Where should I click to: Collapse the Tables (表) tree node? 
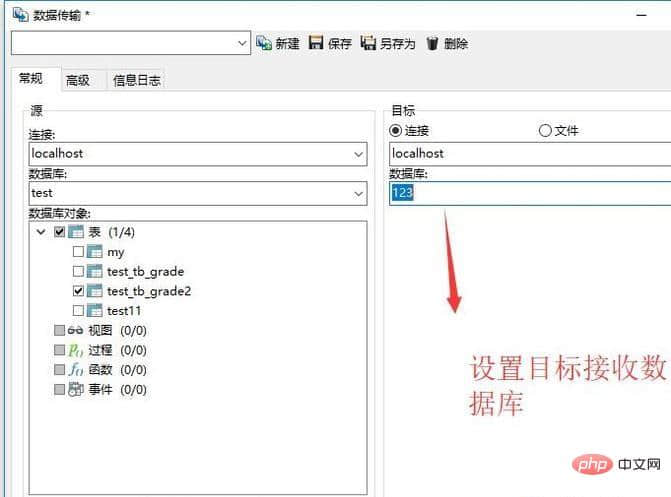pyautogui.click(x=41, y=232)
